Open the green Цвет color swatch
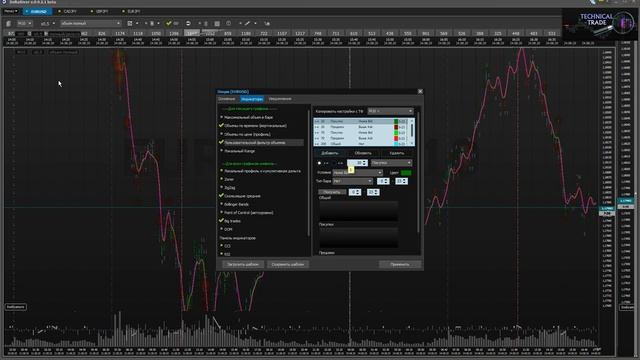Viewport: 640px width, 360px height. (x=406, y=173)
